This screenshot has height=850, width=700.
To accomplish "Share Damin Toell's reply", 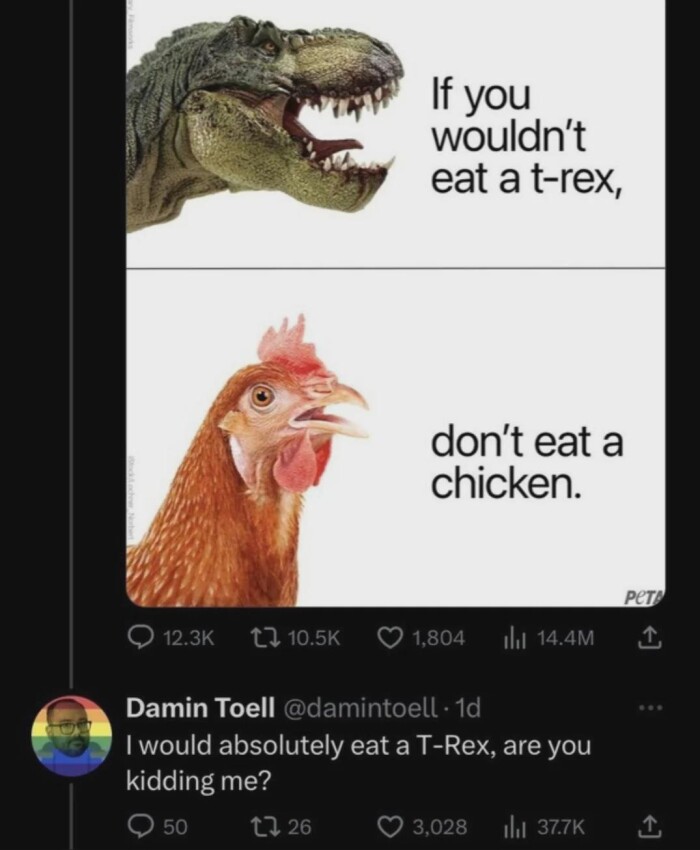I will [x=647, y=825].
